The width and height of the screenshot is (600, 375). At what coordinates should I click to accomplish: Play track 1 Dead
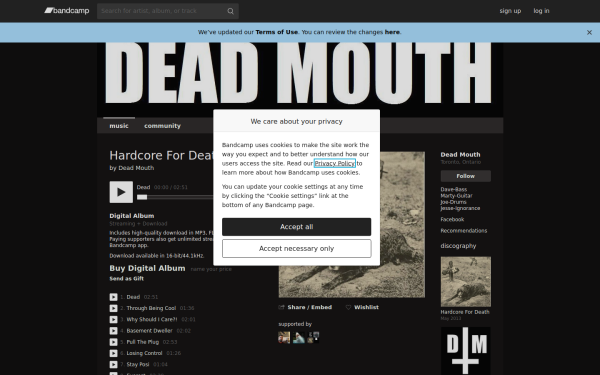pos(114,297)
